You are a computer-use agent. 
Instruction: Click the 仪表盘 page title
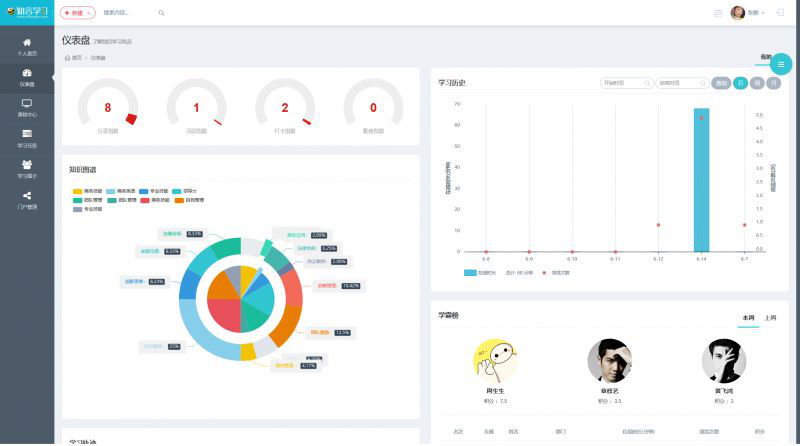[x=76, y=40]
